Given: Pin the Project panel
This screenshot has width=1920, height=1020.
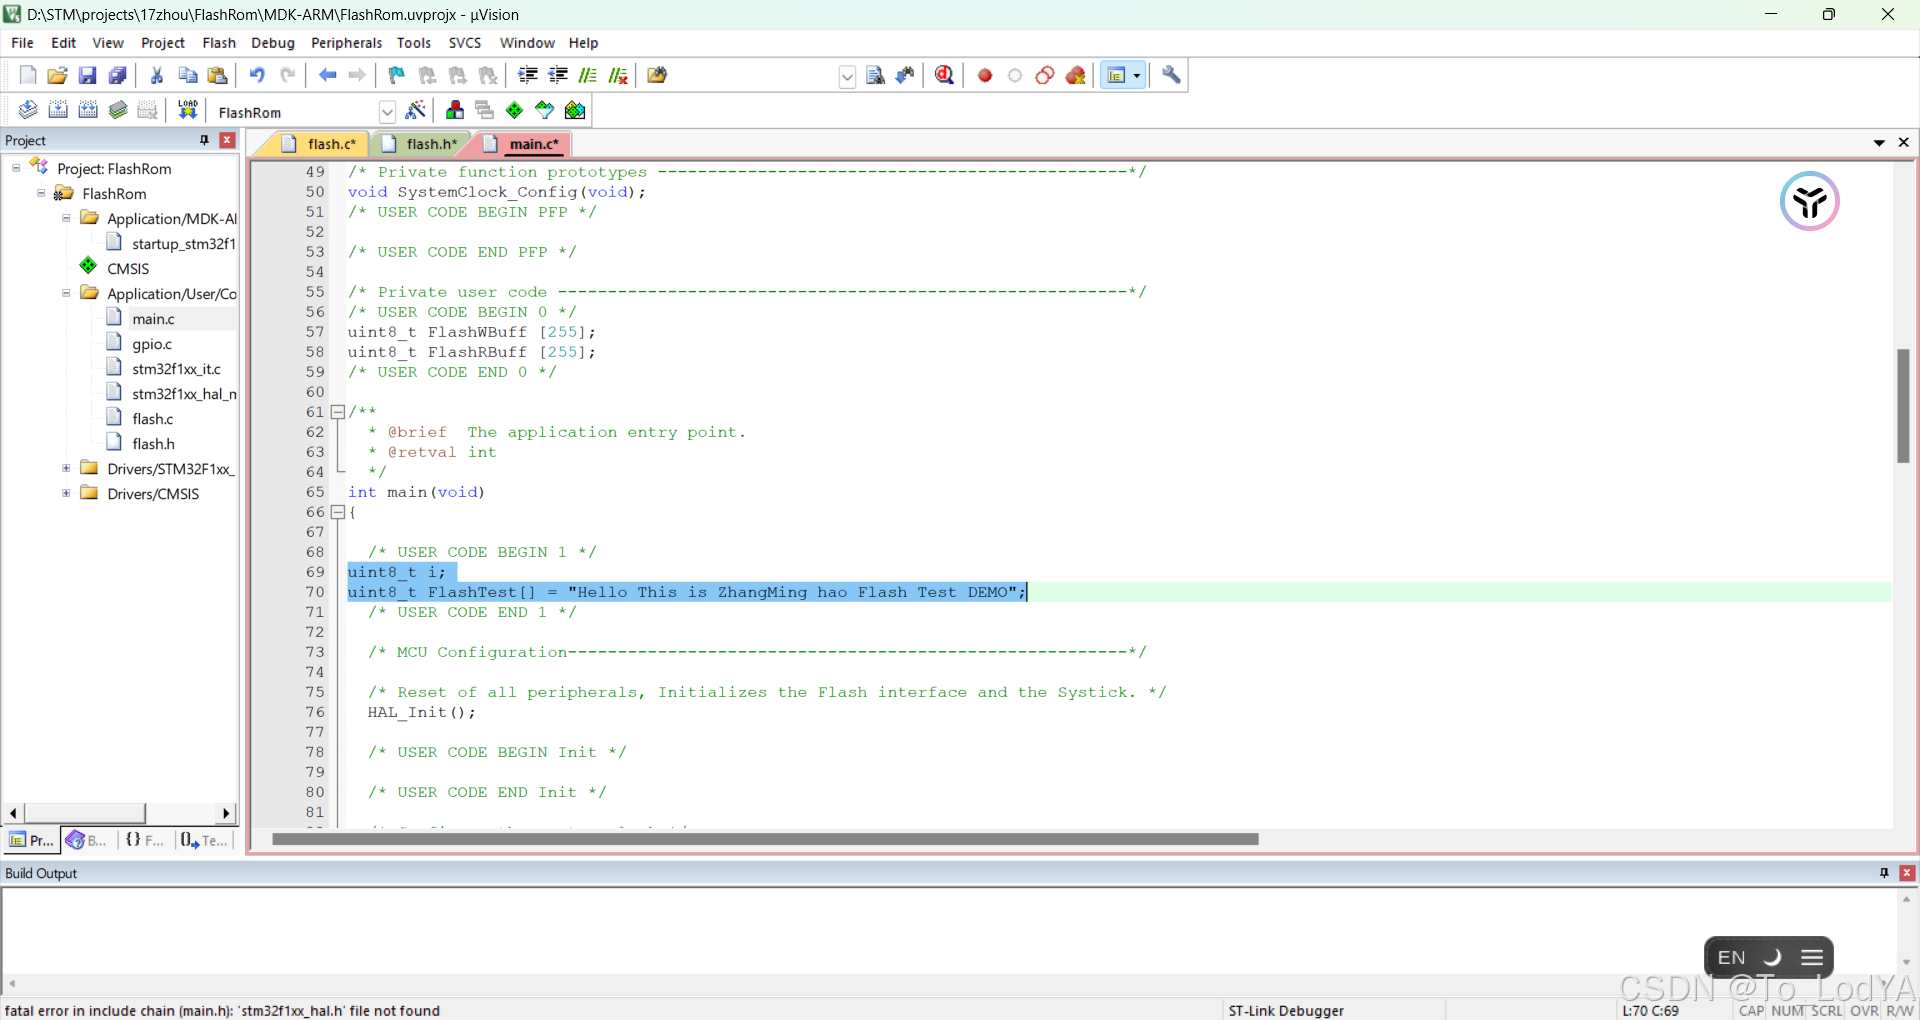Looking at the screenshot, I should pyautogui.click(x=205, y=140).
